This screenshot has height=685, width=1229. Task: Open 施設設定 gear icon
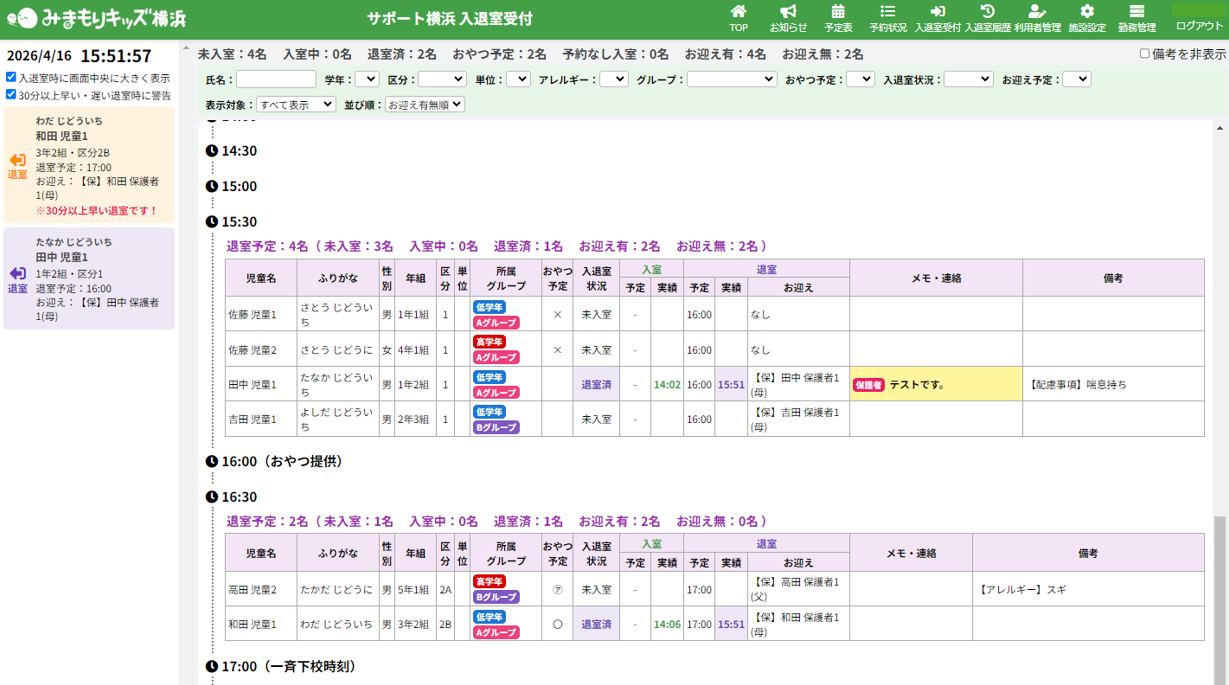[1087, 12]
